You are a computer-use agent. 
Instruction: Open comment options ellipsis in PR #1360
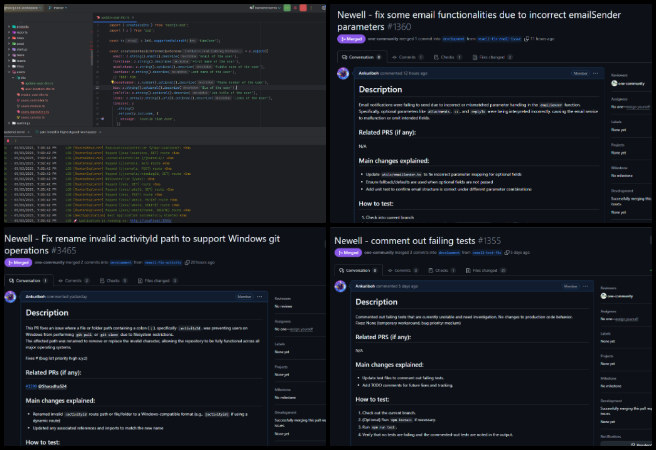pos(596,74)
